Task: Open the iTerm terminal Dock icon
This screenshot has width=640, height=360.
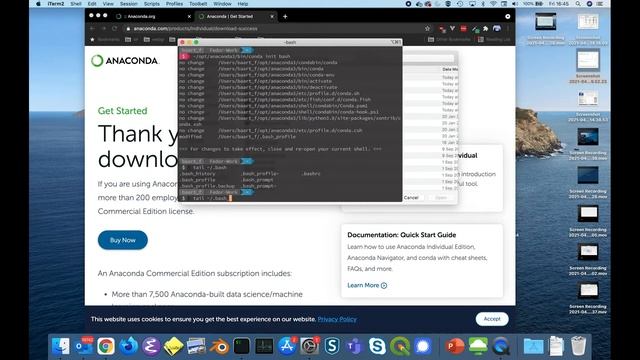Action: tap(242, 346)
